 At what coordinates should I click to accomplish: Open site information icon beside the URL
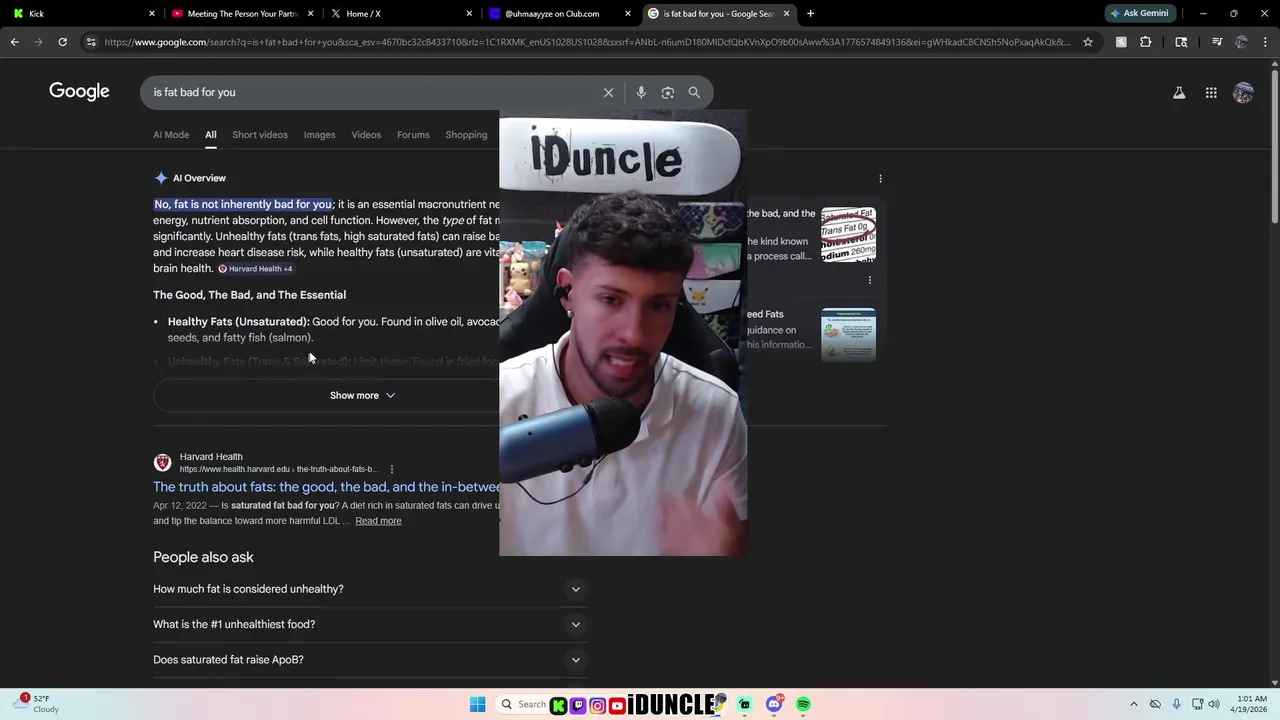[91, 42]
